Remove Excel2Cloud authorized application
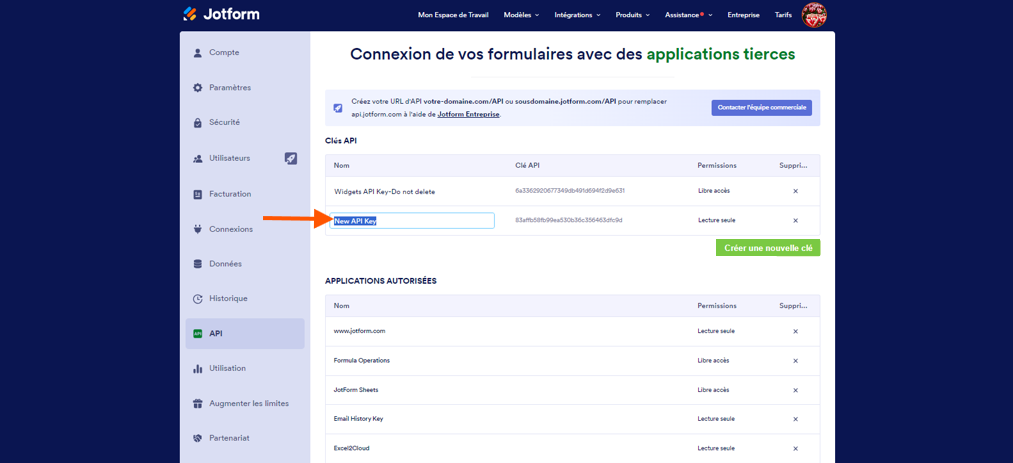The width and height of the screenshot is (1013, 463). click(795, 448)
